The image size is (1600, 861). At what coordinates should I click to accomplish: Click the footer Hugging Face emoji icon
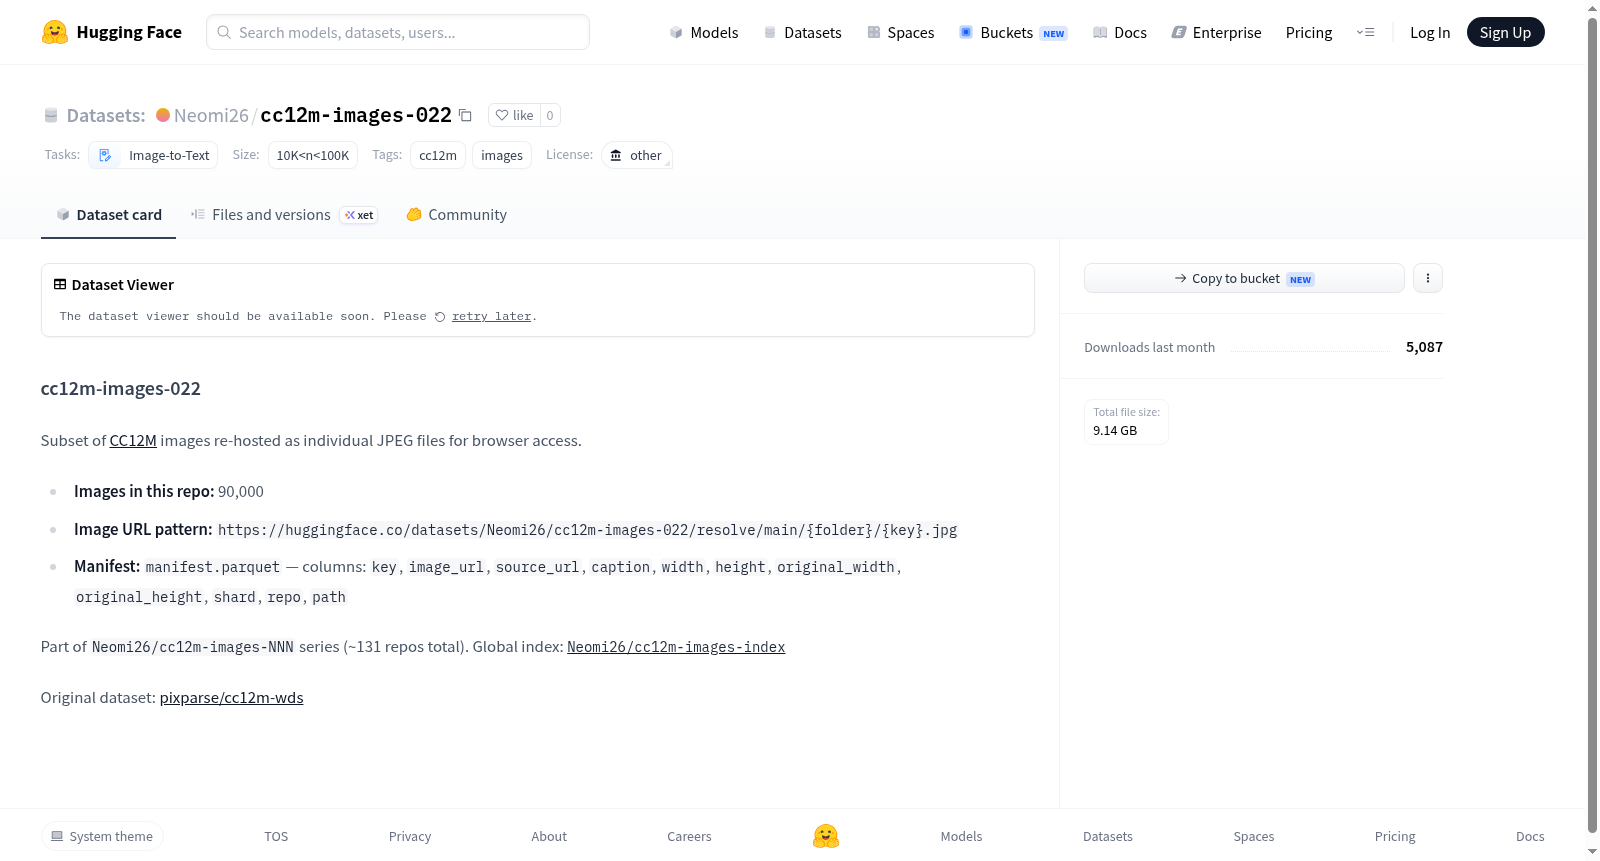(826, 836)
